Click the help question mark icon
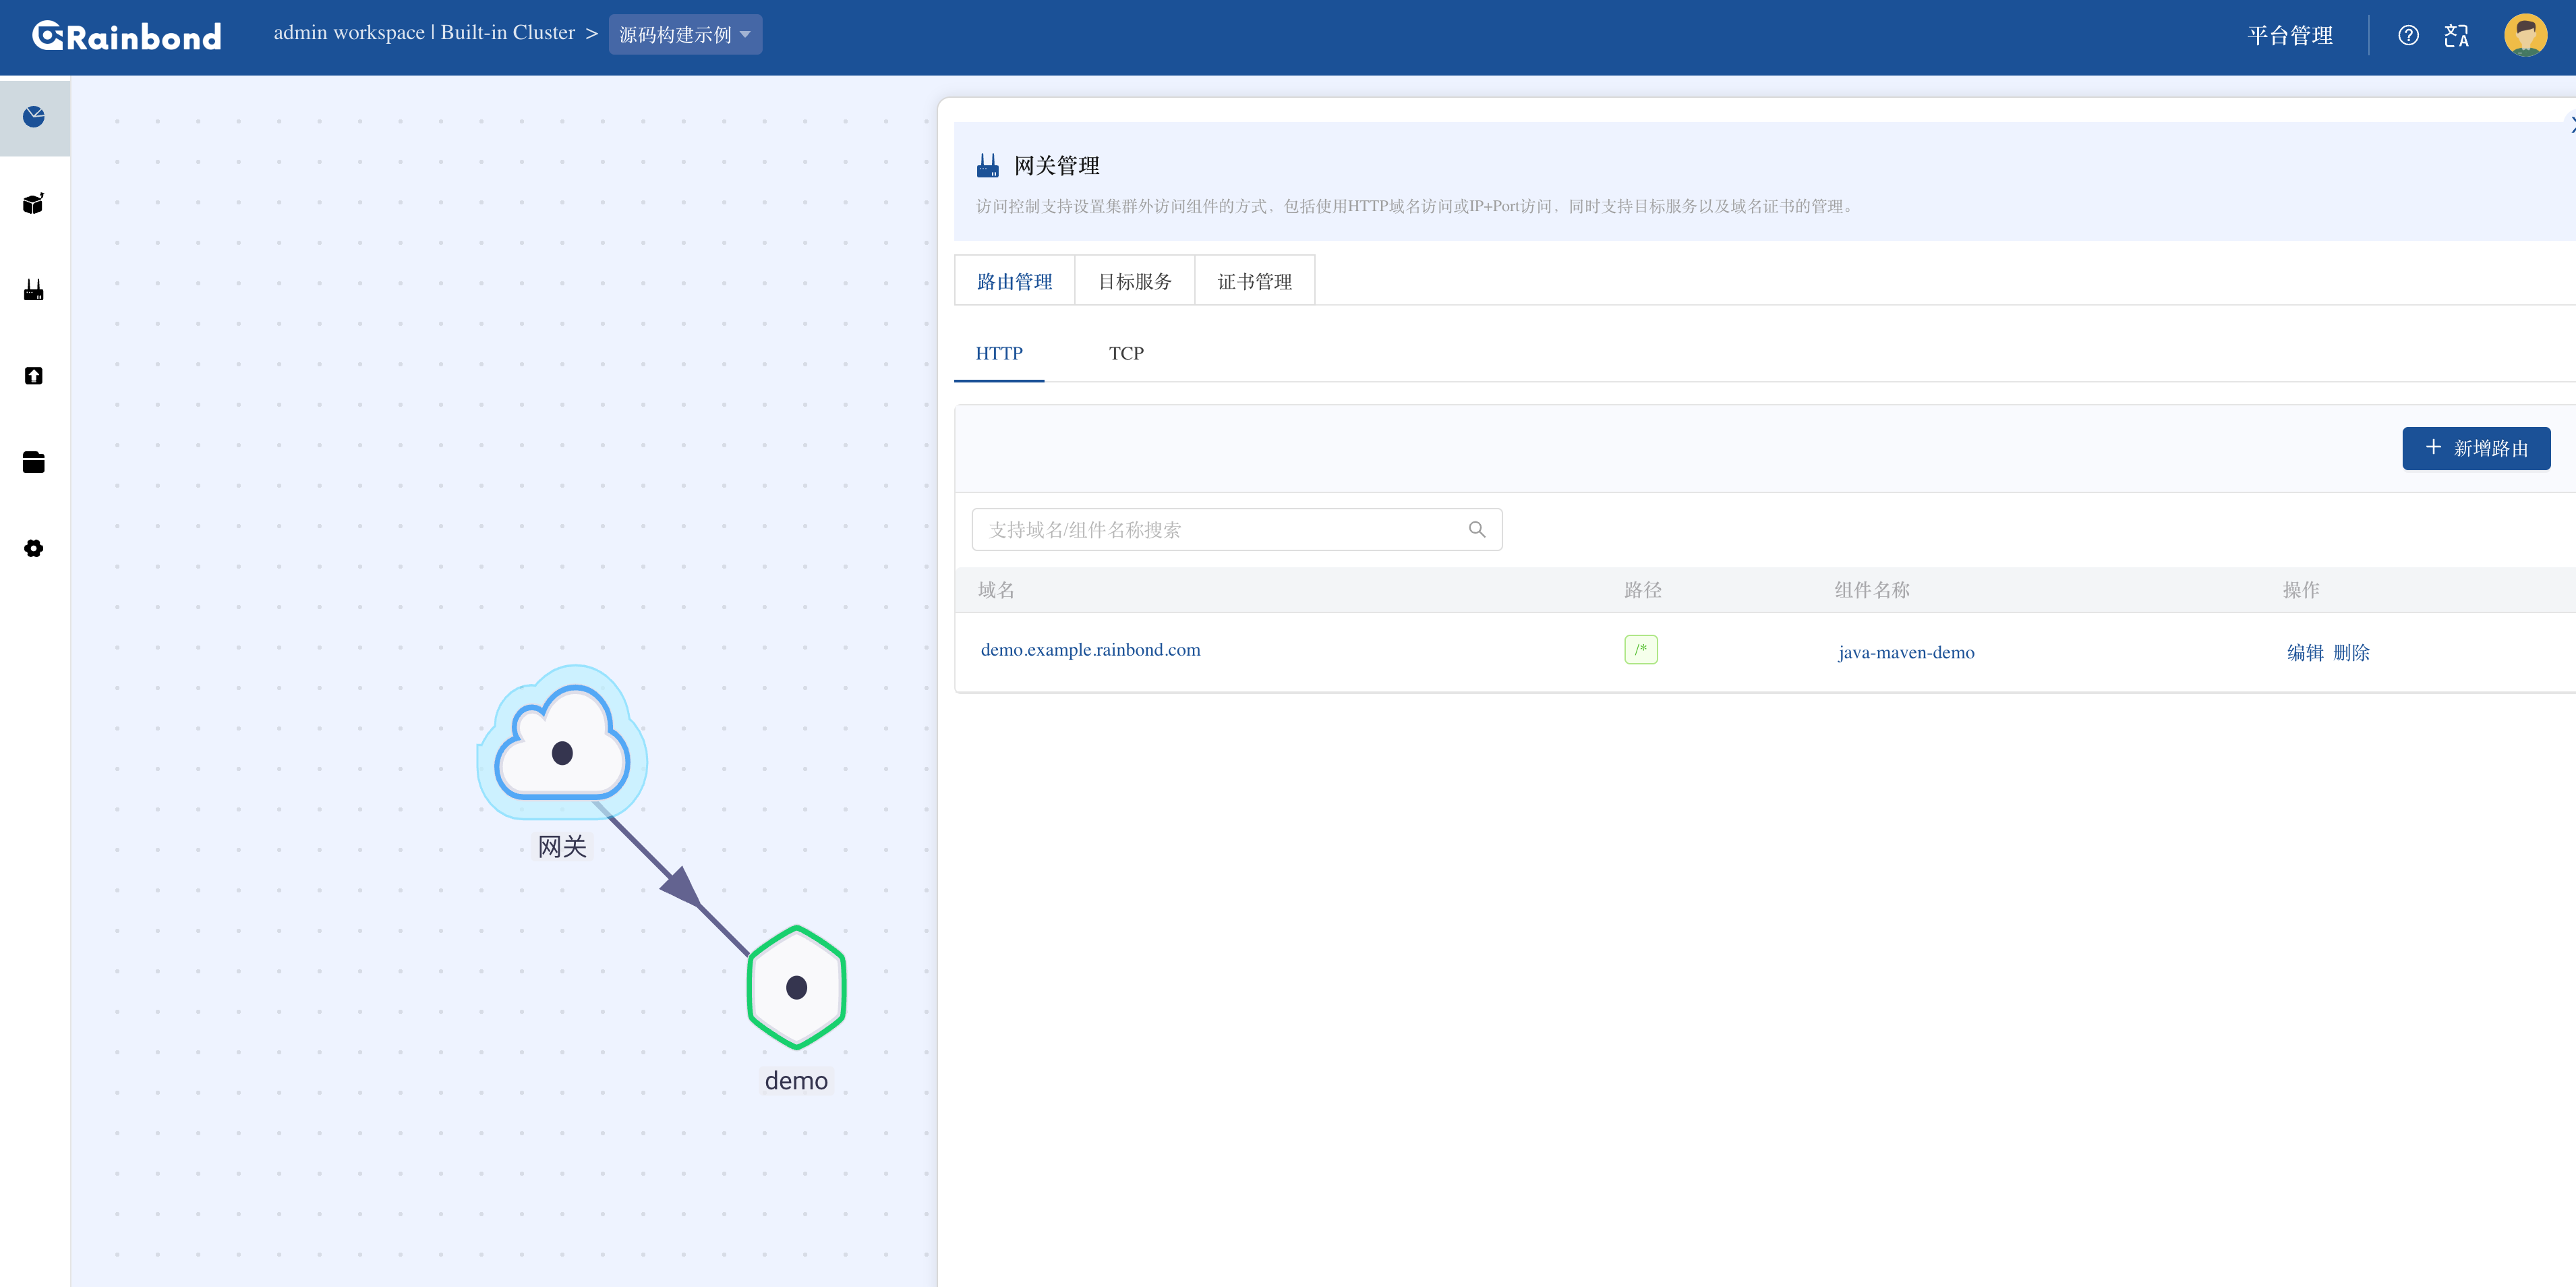The image size is (2576, 1287). 2408,36
